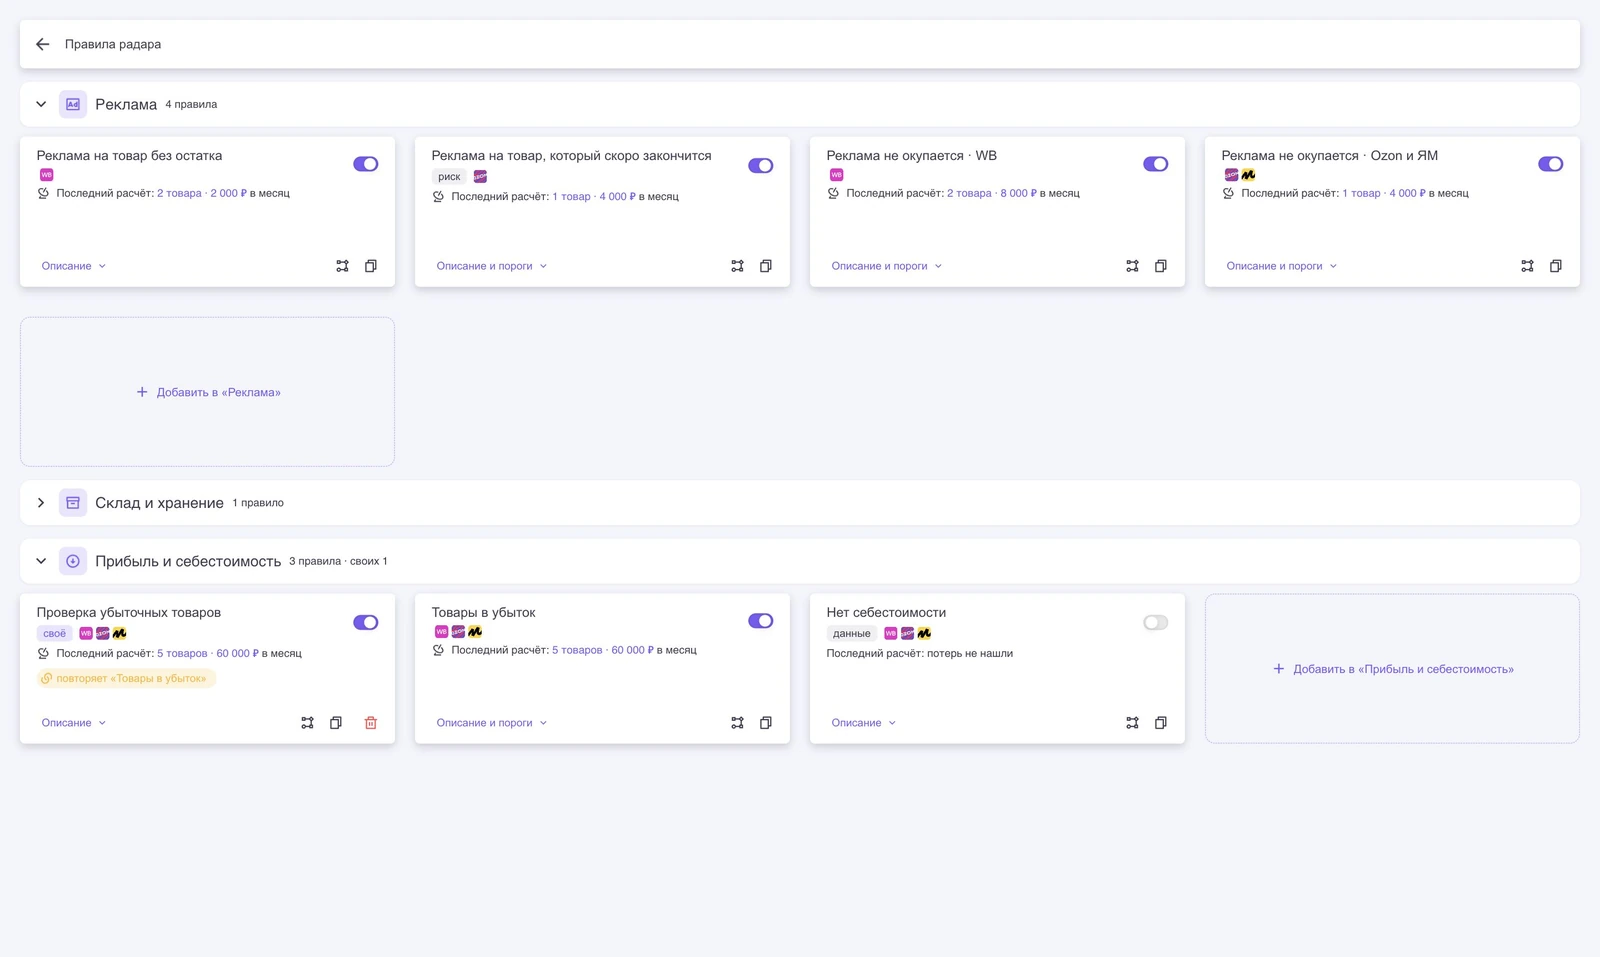Click the «риск» tag on the ending-stock rule
Image resolution: width=1600 pixels, height=957 pixels.
pyautogui.click(x=449, y=177)
